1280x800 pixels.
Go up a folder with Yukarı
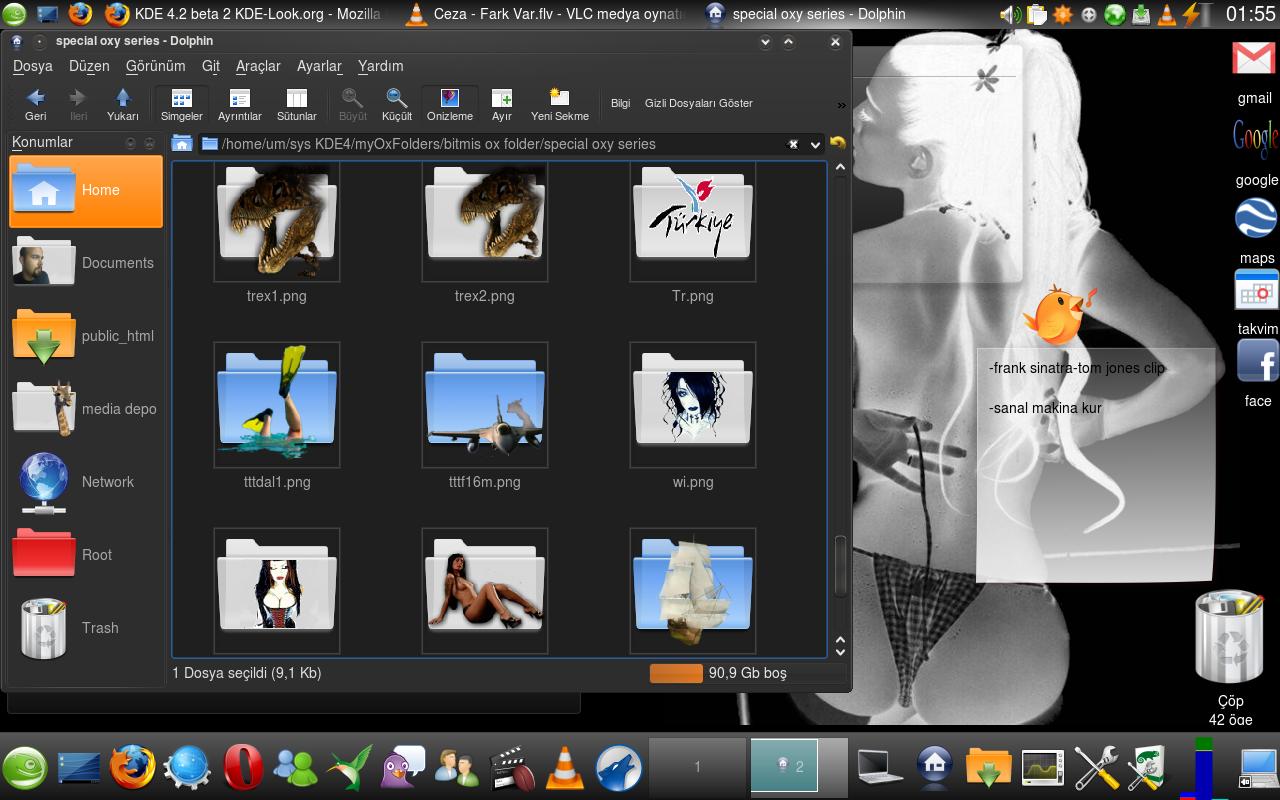click(x=123, y=104)
